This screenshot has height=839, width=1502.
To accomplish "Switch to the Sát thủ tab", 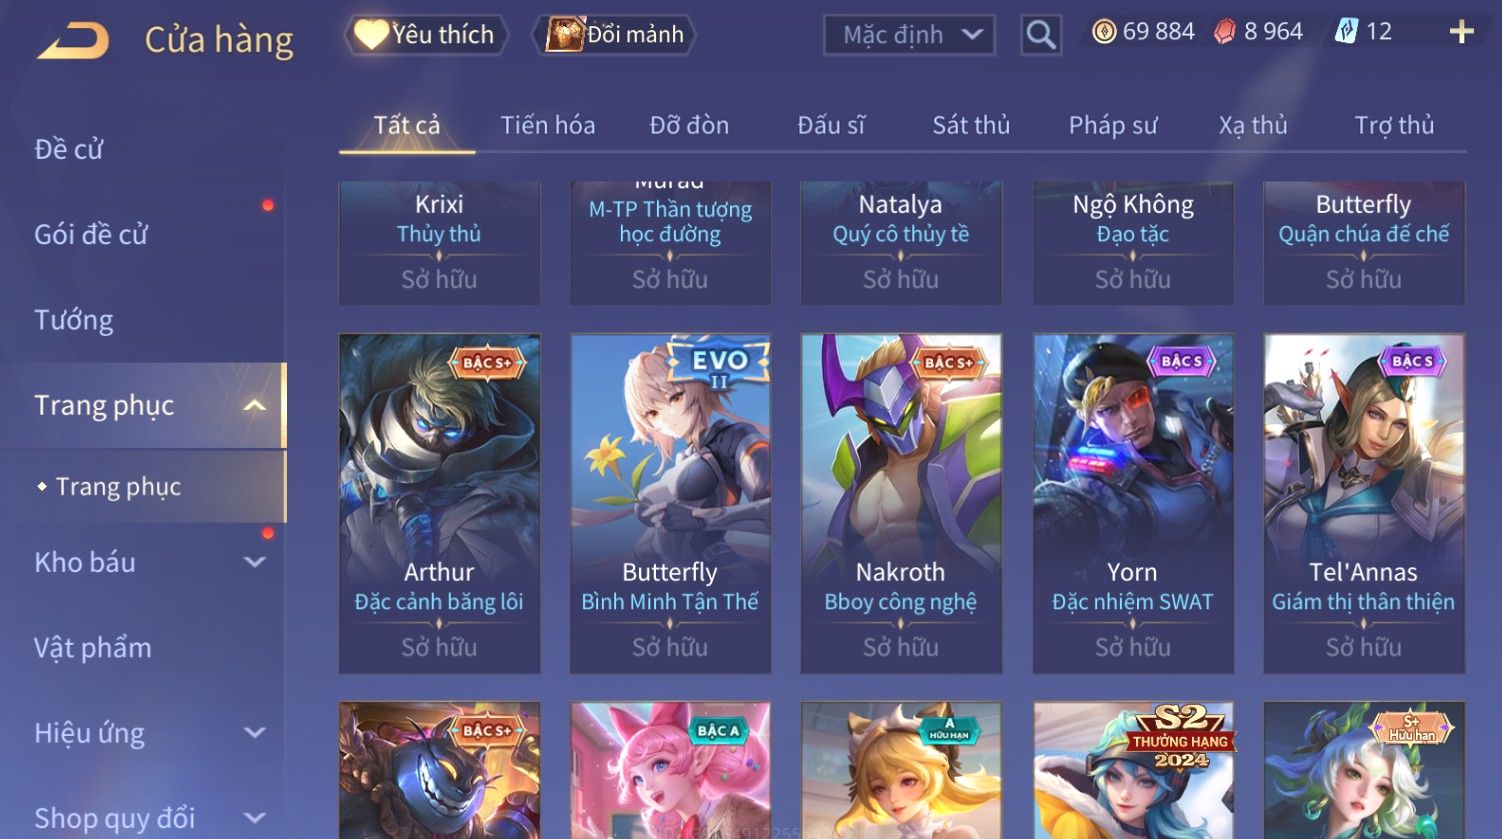I will (971, 125).
